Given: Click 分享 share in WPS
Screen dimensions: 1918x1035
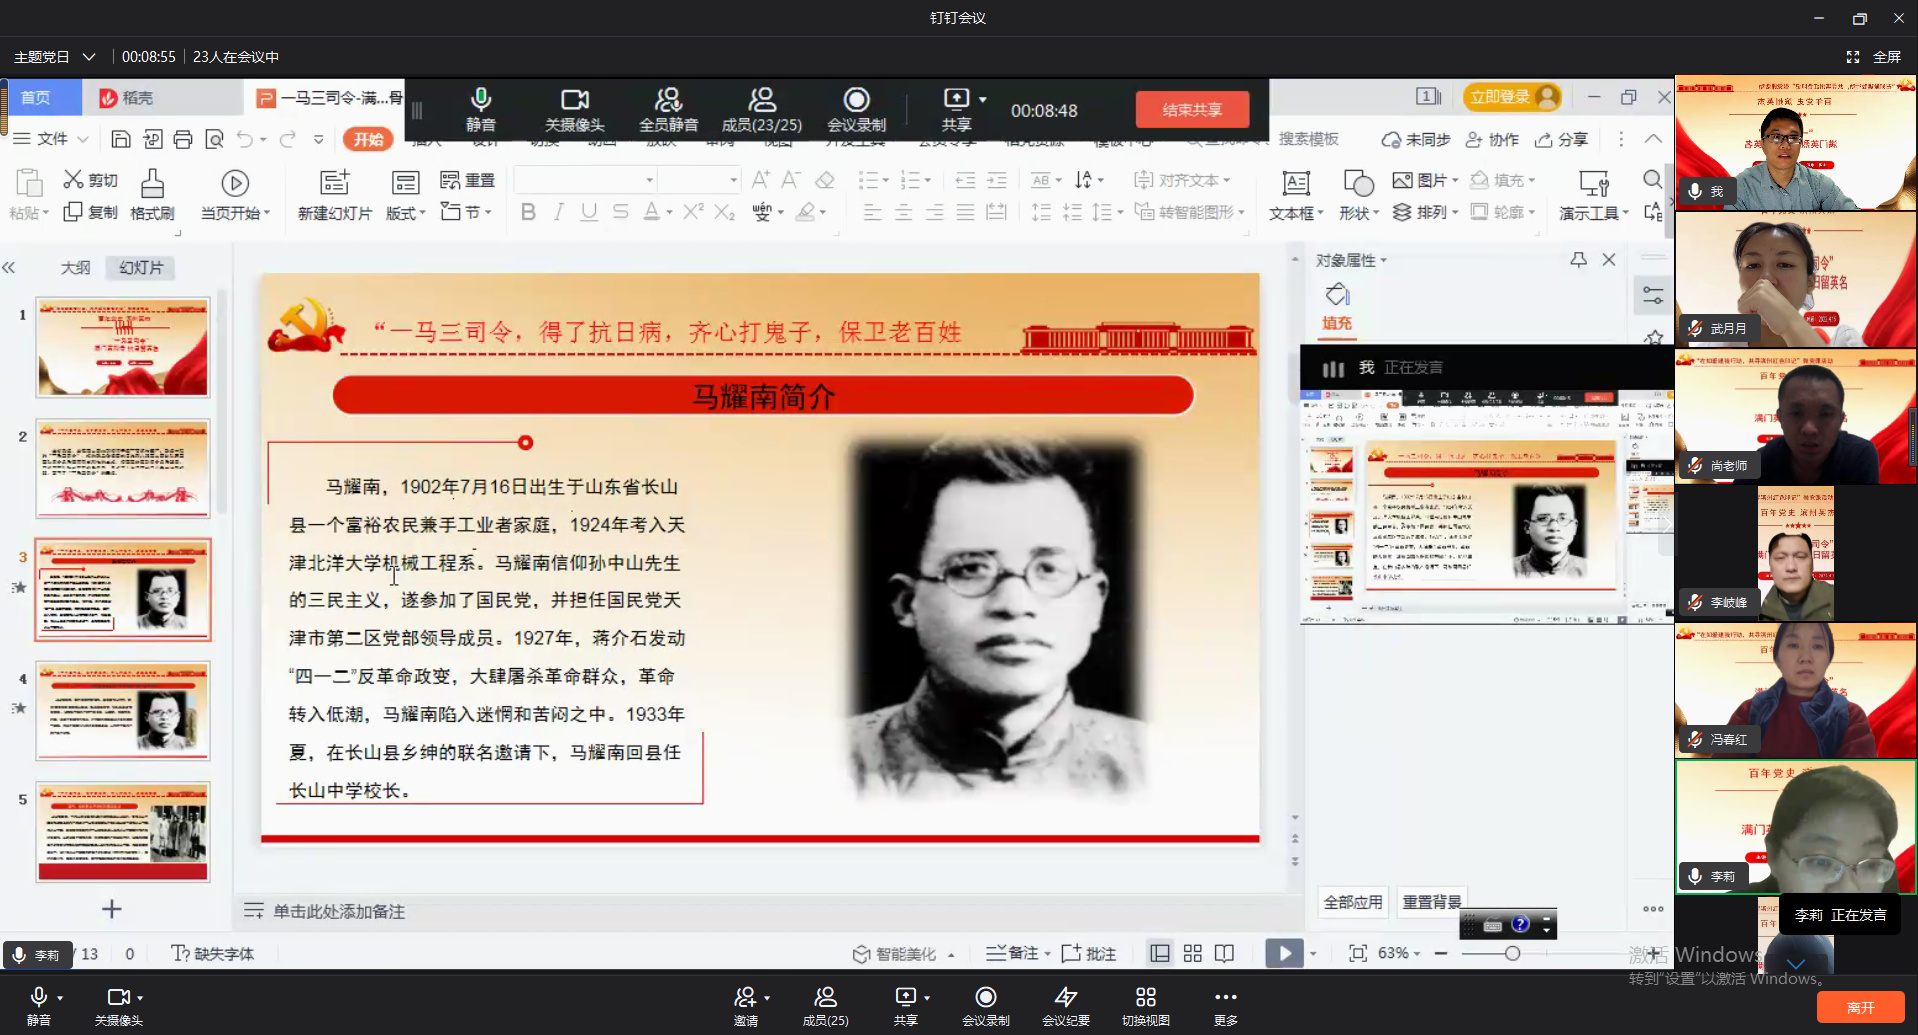Looking at the screenshot, I should tap(1562, 139).
